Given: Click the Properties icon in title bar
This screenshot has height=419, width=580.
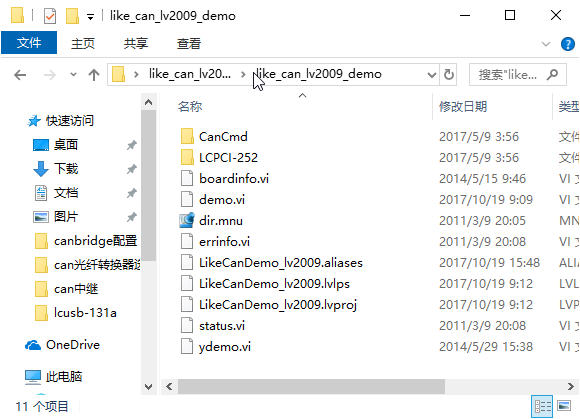Looking at the screenshot, I should [x=50, y=16].
